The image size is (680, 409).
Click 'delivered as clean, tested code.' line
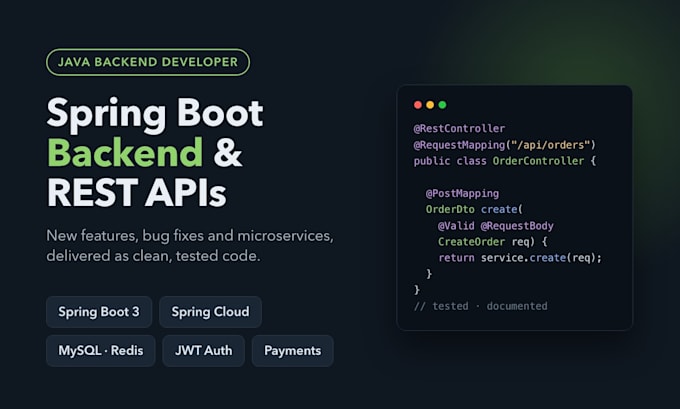click(x=154, y=256)
